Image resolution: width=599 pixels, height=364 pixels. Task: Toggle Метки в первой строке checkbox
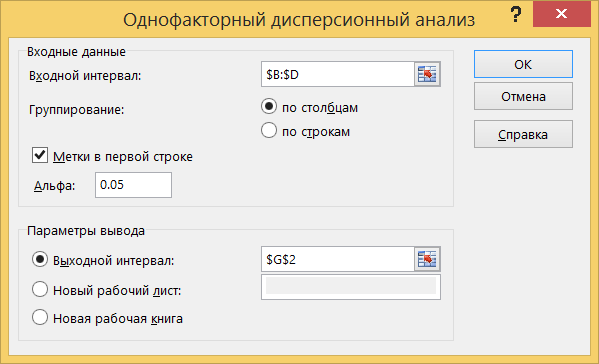pos(40,155)
